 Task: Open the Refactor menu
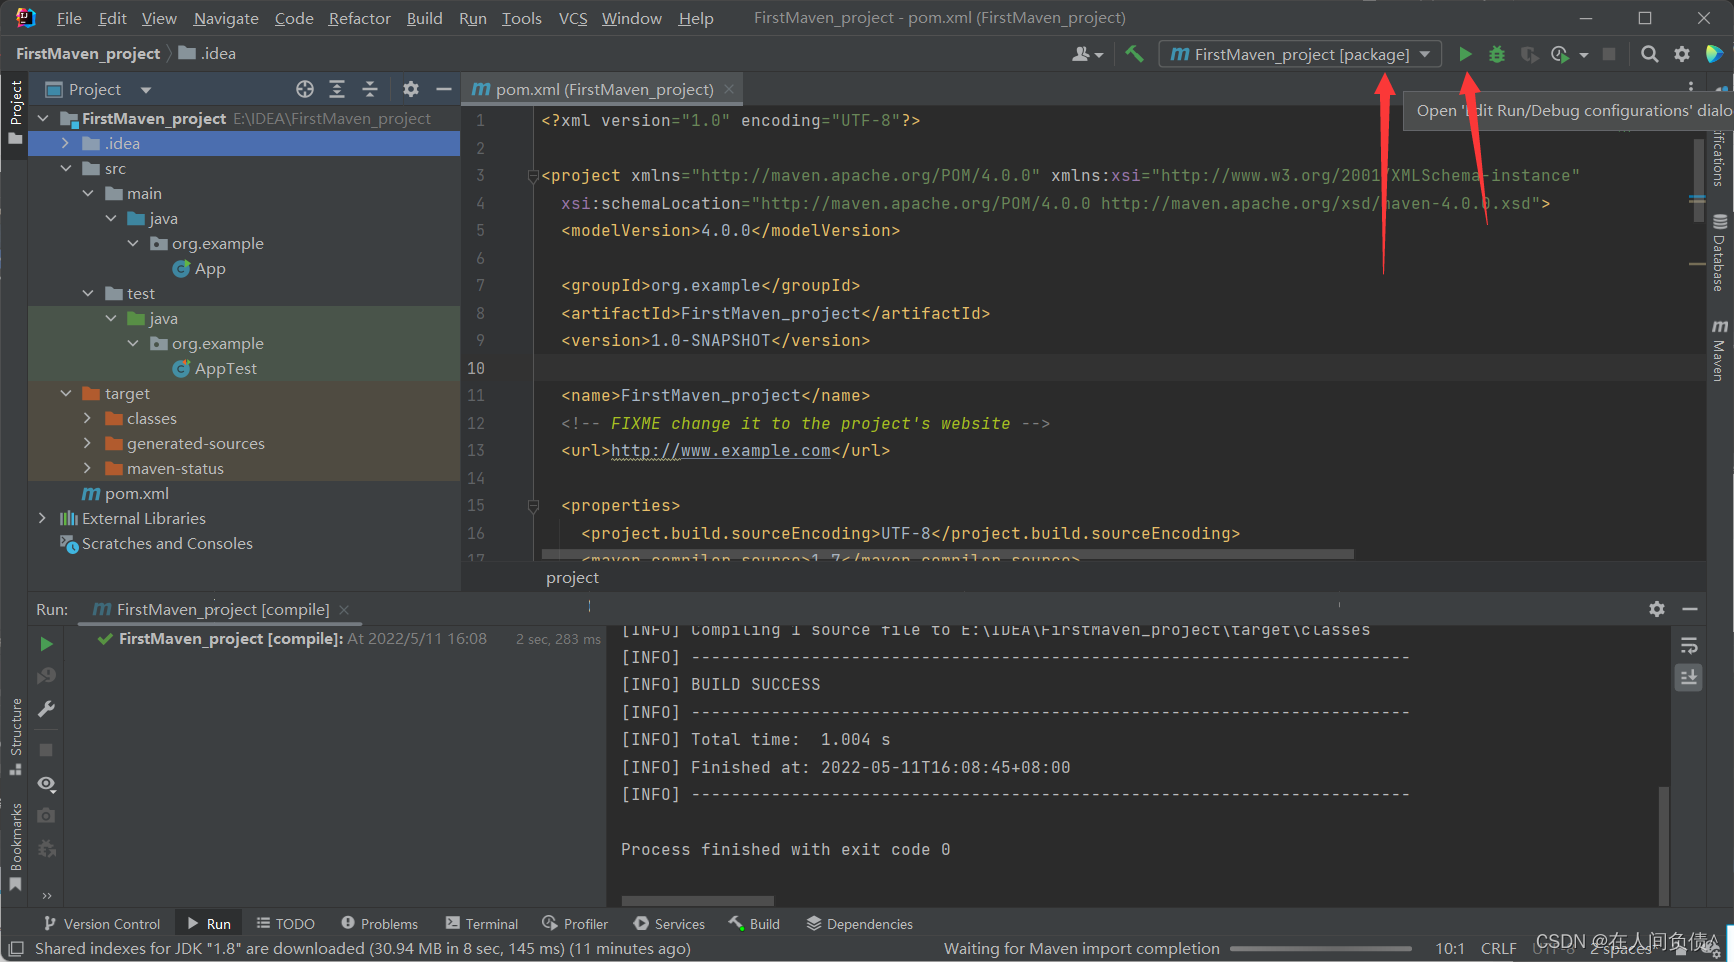click(x=359, y=18)
